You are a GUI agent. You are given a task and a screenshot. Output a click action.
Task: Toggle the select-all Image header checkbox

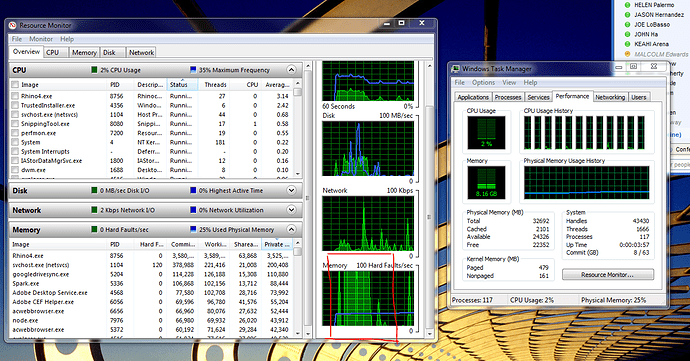pyautogui.click(x=15, y=85)
